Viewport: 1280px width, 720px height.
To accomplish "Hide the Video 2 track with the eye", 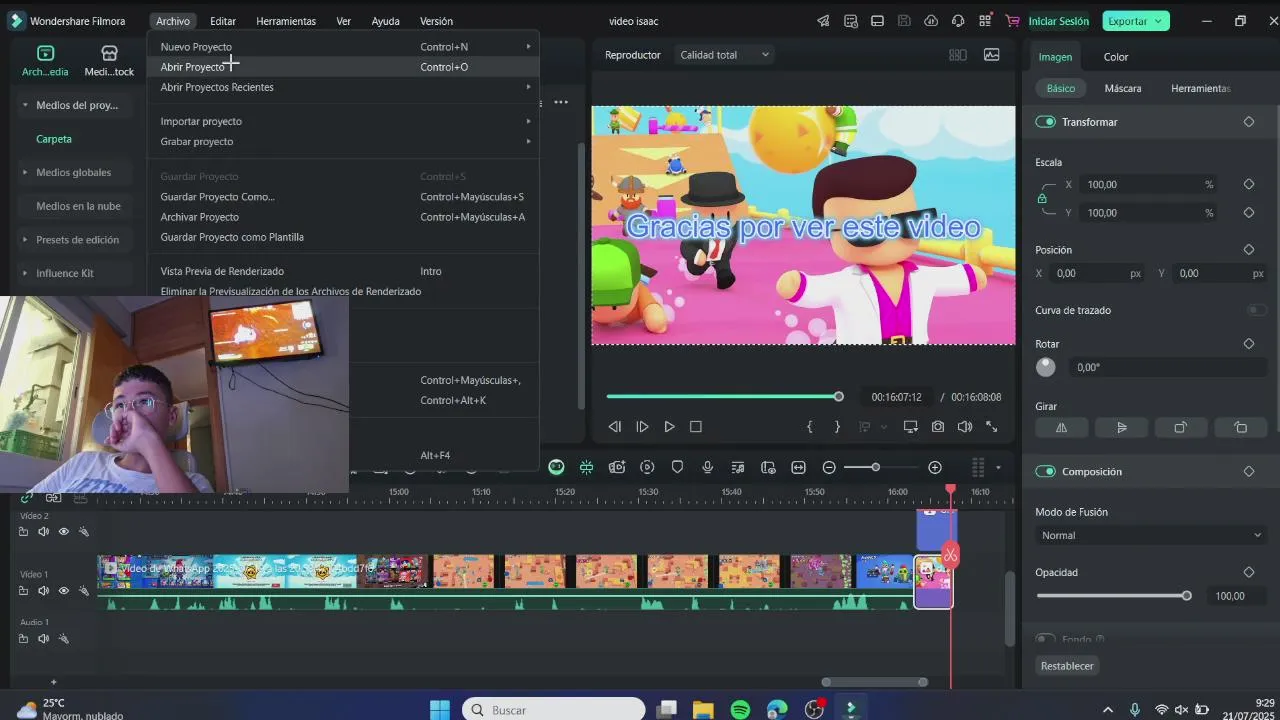I will point(64,532).
